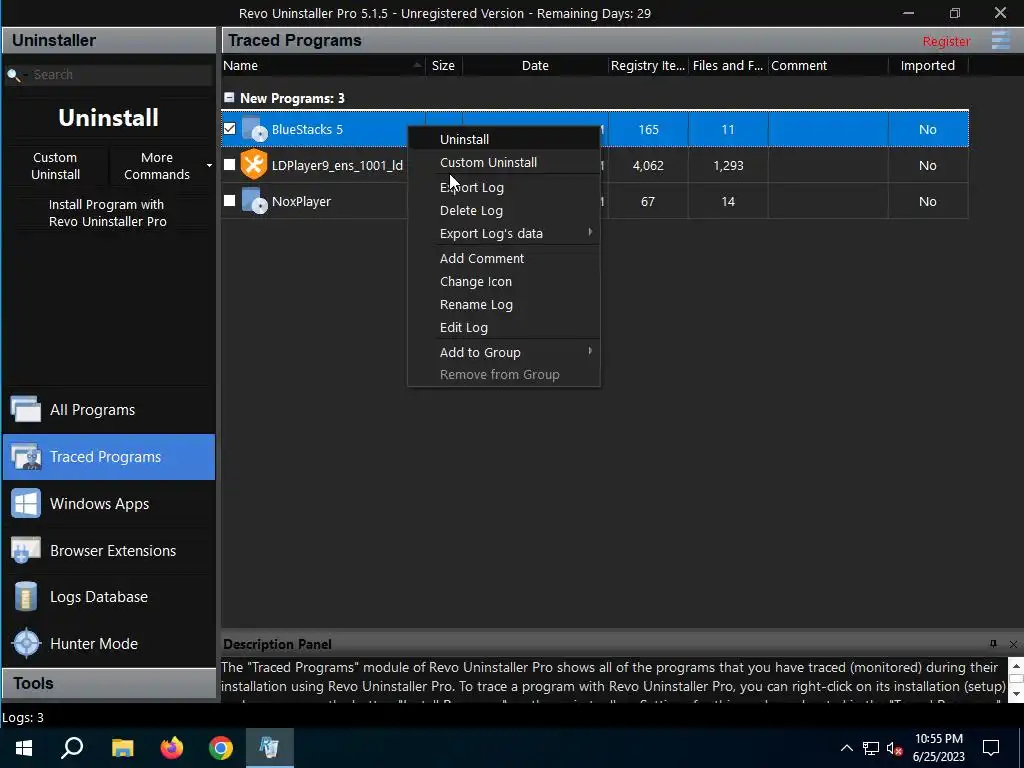
Task: Open taskbar search
Action: coord(72,748)
